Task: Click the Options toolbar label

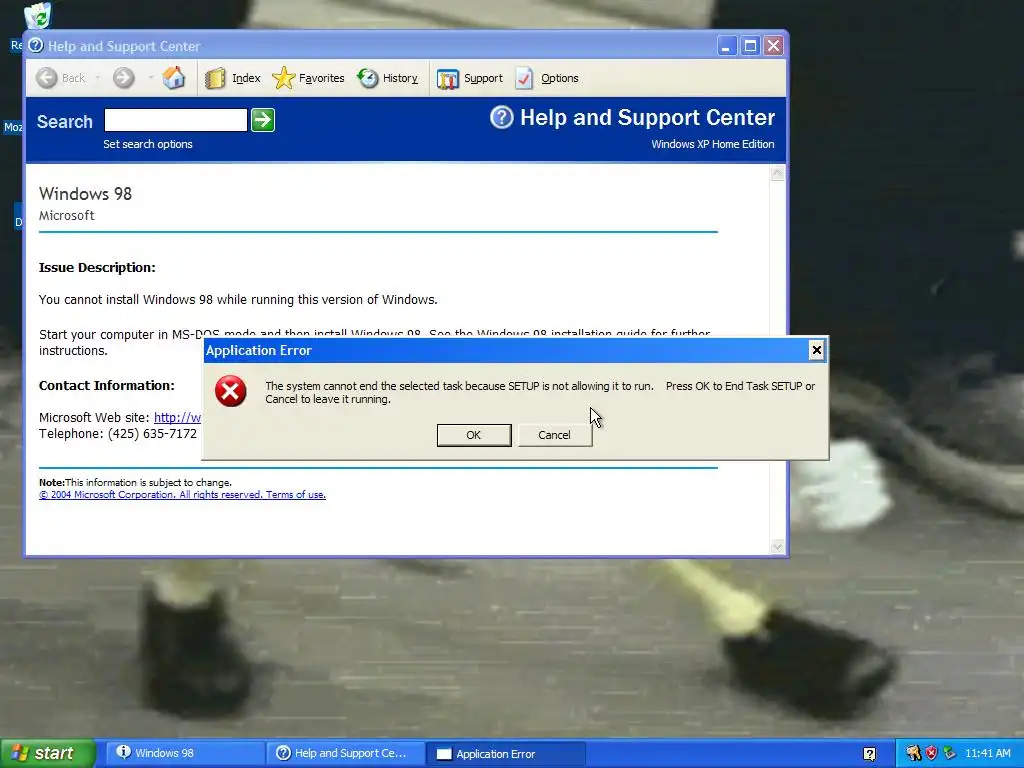Action: tap(560, 78)
